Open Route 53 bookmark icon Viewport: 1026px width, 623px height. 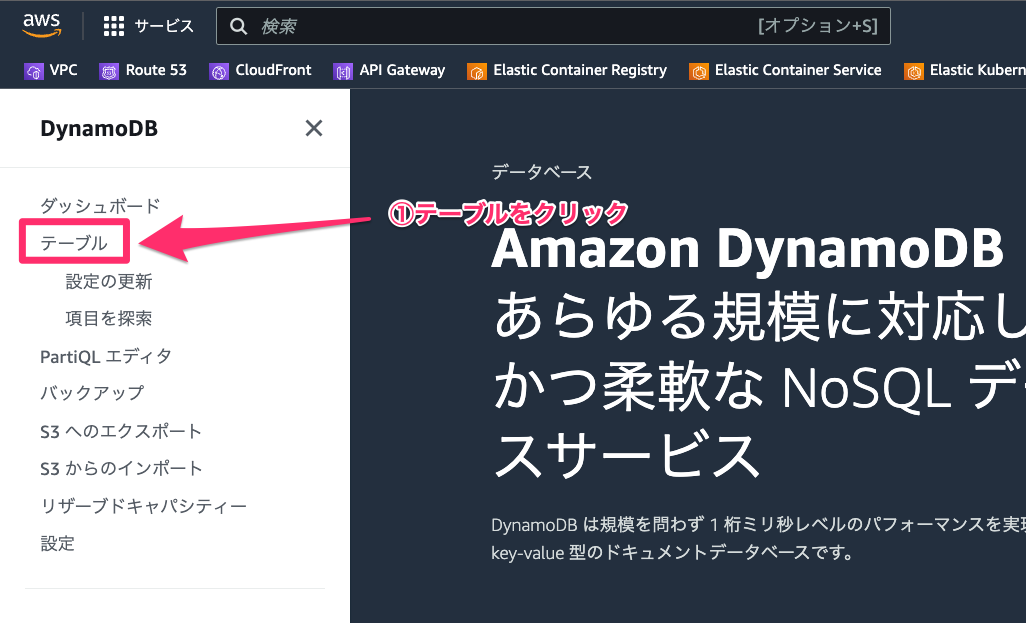[x=109, y=71]
